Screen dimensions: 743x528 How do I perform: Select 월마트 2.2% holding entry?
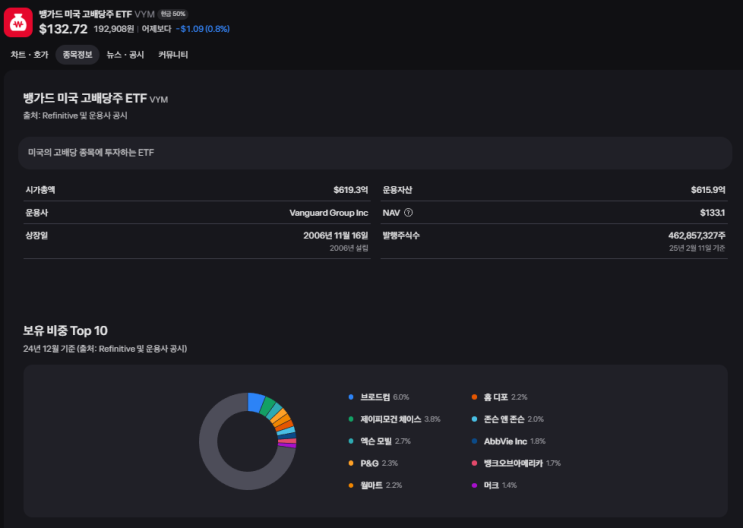pos(375,485)
